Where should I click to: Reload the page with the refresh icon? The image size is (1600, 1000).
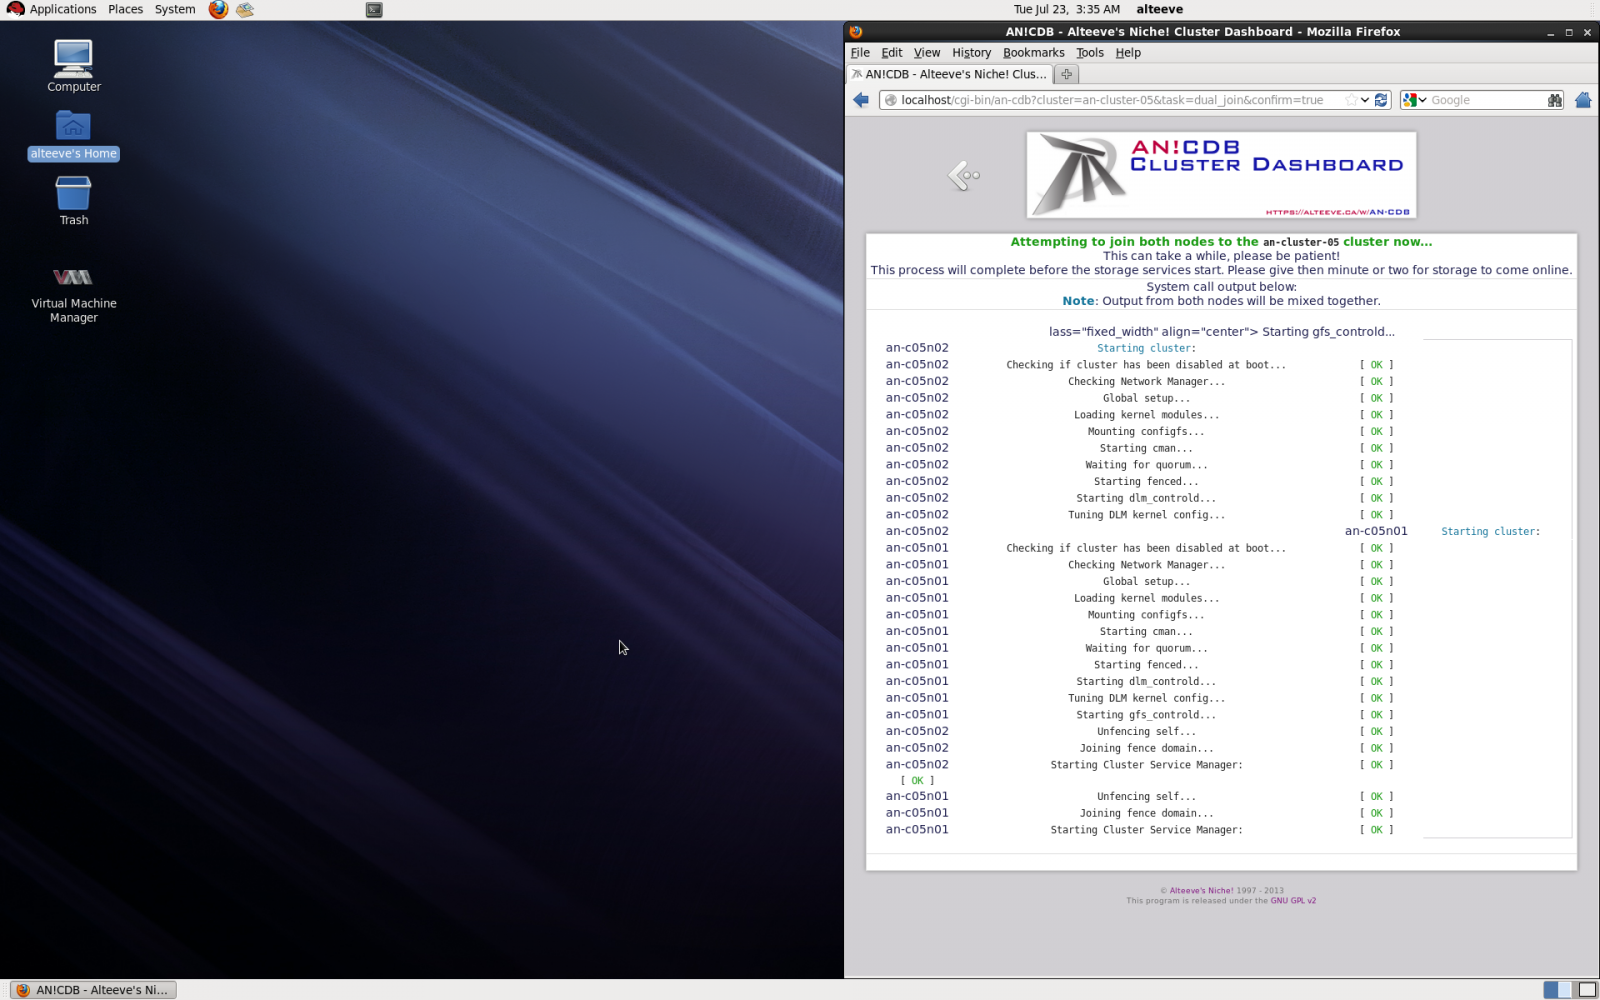click(x=1381, y=100)
